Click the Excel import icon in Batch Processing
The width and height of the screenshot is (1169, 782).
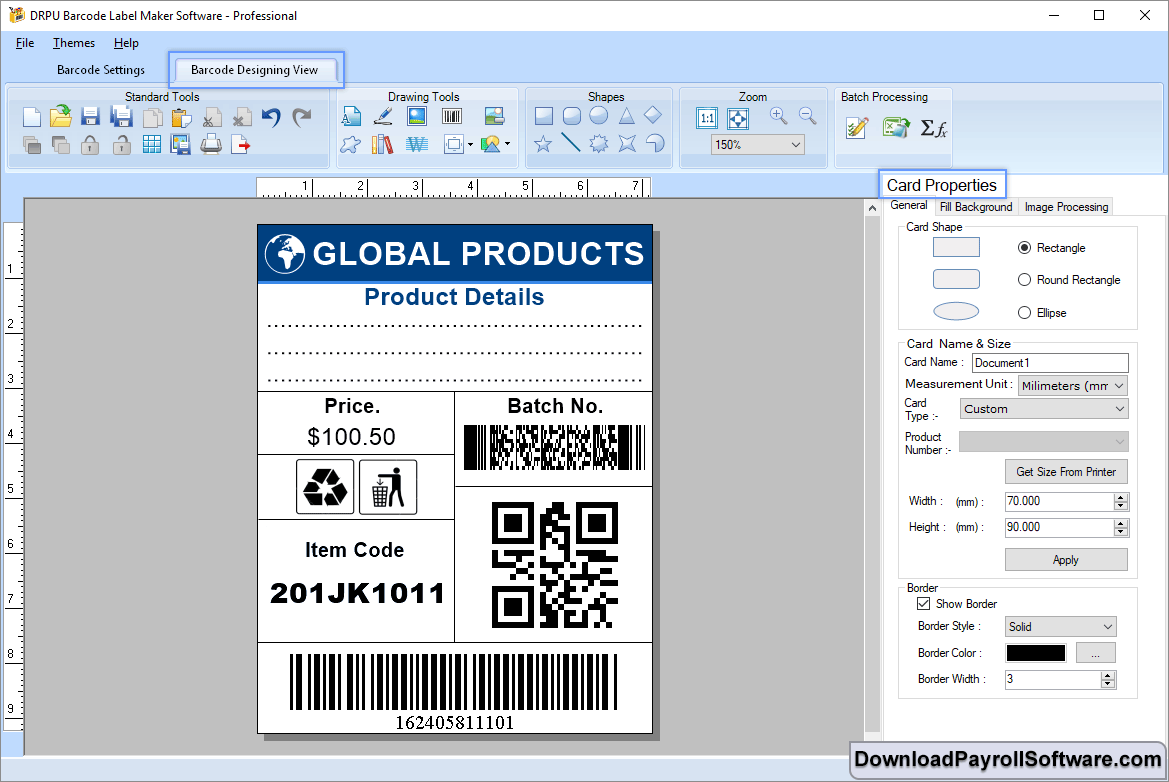pos(895,127)
